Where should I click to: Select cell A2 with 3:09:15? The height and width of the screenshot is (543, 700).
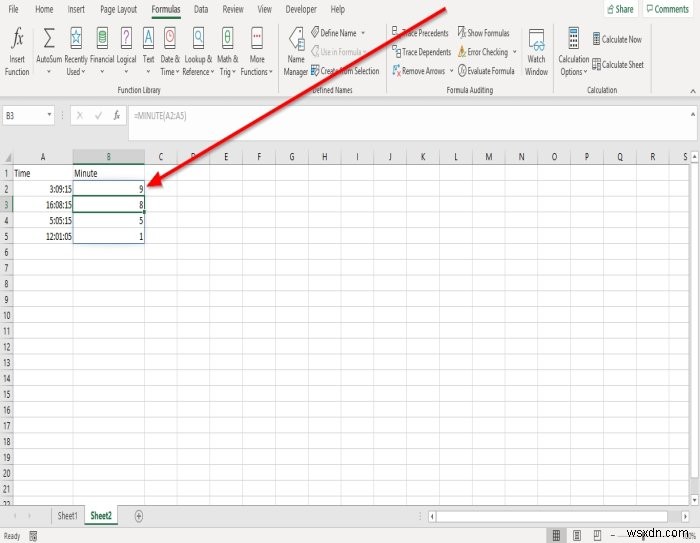pyautogui.click(x=43, y=189)
